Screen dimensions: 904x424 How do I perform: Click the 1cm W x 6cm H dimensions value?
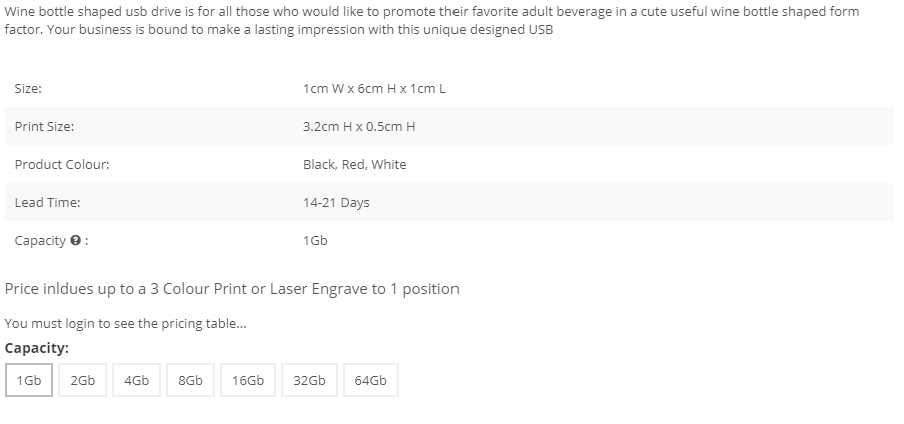point(374,89)
